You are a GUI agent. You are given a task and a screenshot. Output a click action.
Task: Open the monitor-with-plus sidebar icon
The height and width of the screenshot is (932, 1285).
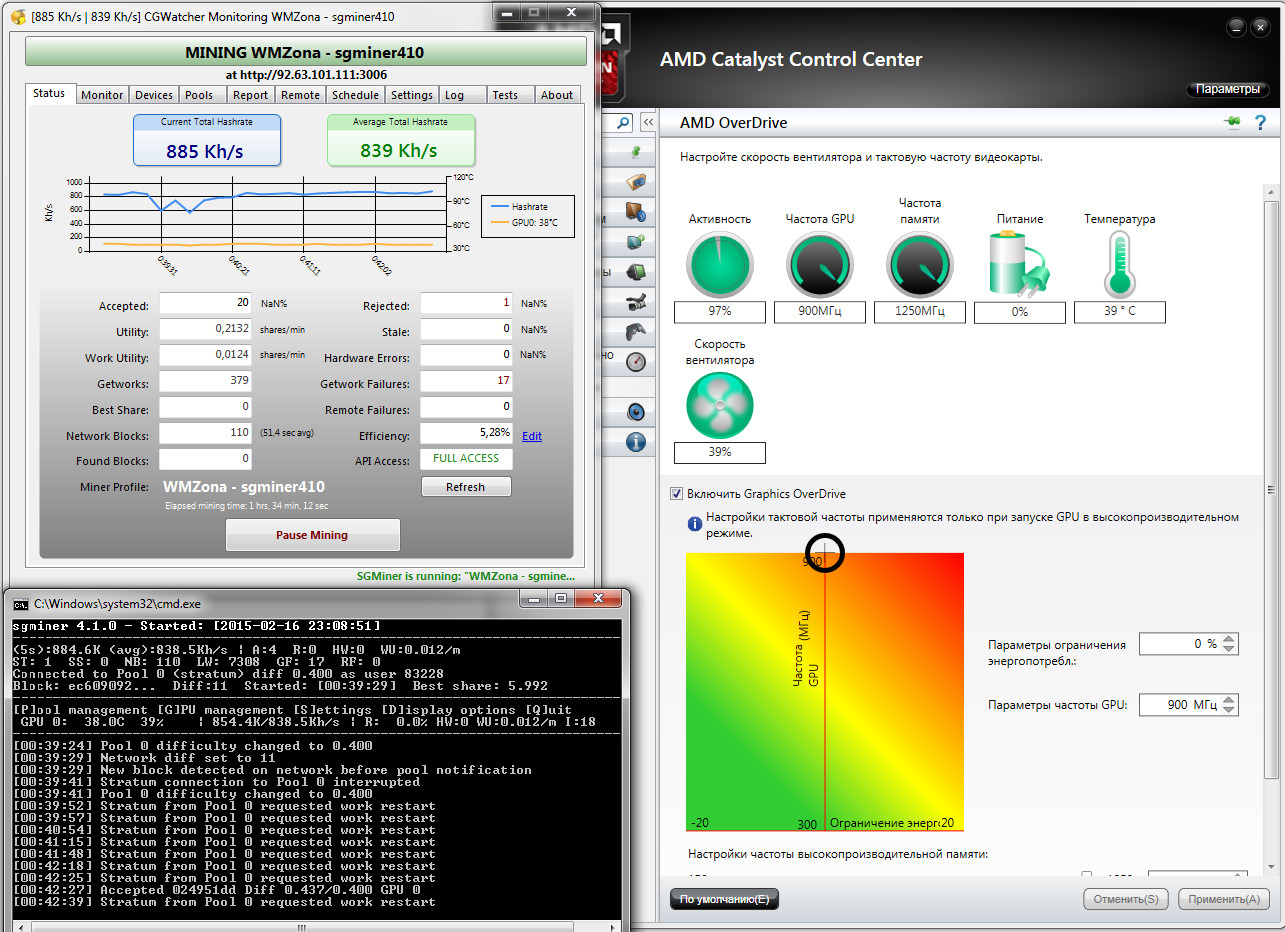pyautogui.click(x=635, y=241)
